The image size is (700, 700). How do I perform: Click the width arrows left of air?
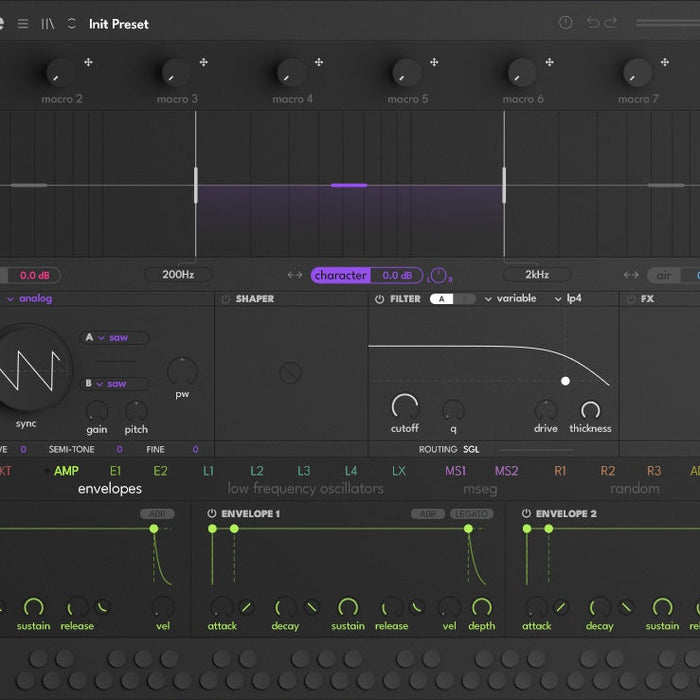click(631, 275)
